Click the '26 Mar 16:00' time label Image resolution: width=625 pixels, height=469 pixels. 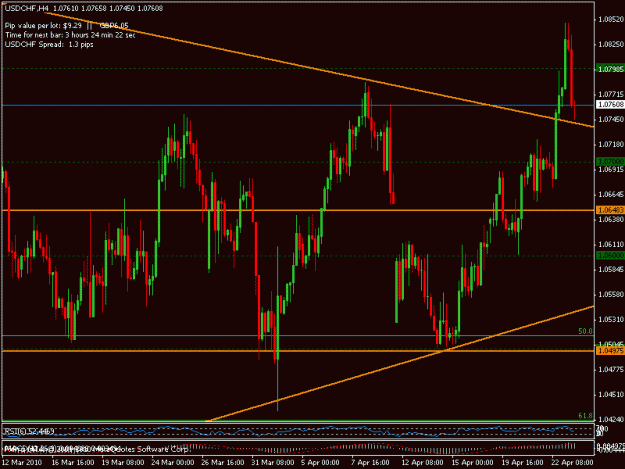[223, 463]
